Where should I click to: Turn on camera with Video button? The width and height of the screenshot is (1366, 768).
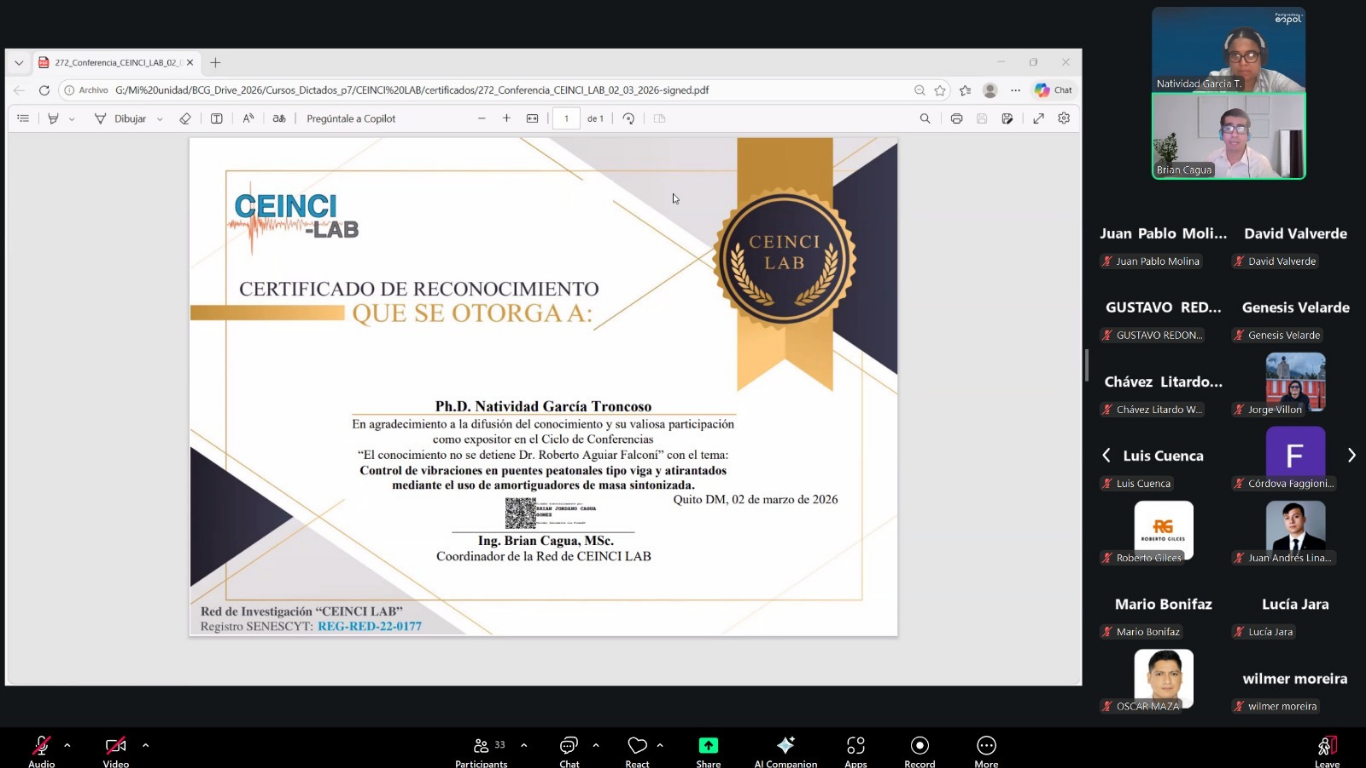(x=116, y=746)
